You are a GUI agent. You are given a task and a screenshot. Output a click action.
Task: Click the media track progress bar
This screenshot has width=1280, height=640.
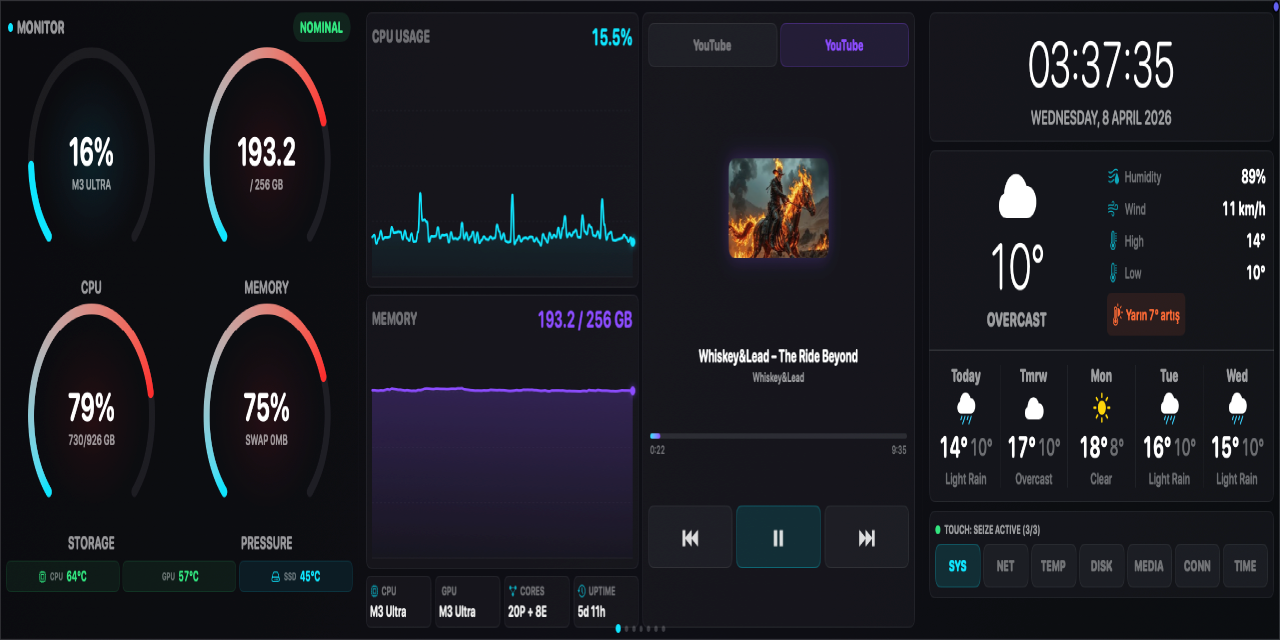[778, 436]
